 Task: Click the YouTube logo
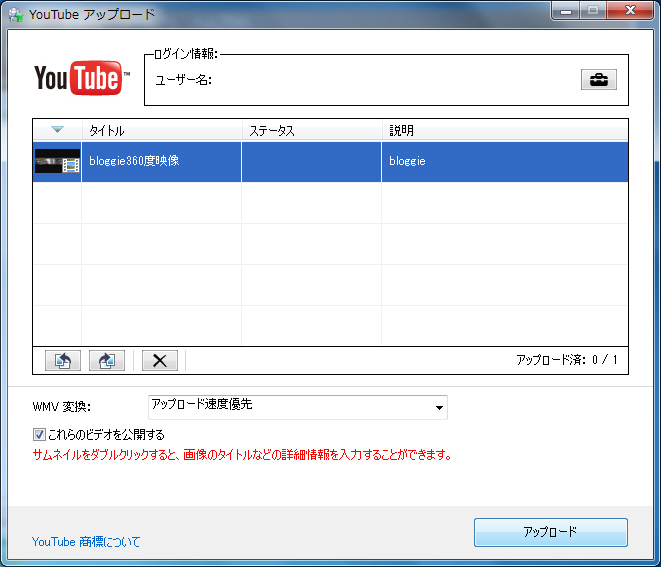pos(82,78)
